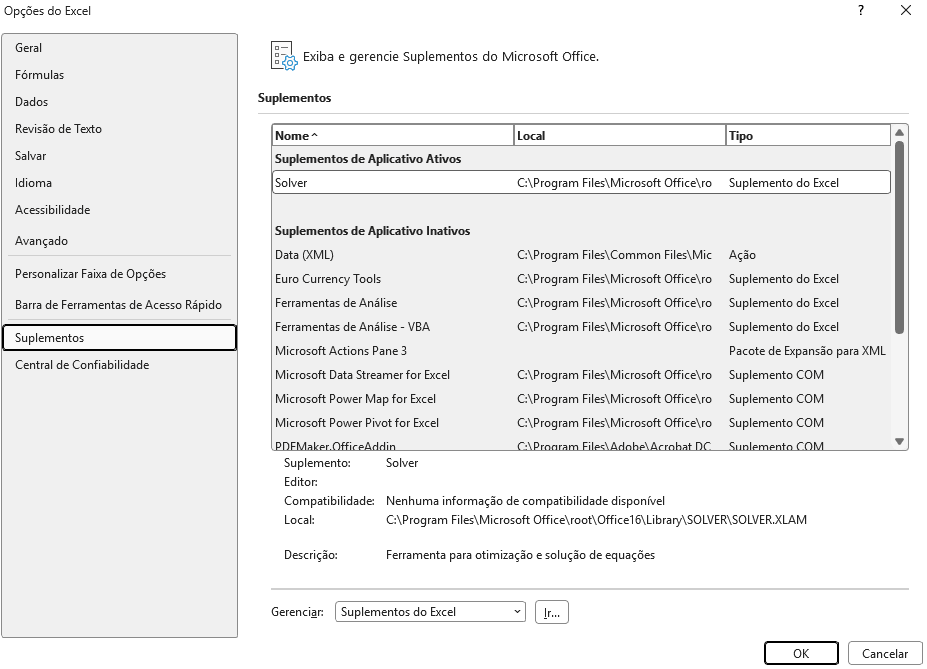Open Personalizar Faixa de Opções
This screenshot has height=669, width=927.
119,274
